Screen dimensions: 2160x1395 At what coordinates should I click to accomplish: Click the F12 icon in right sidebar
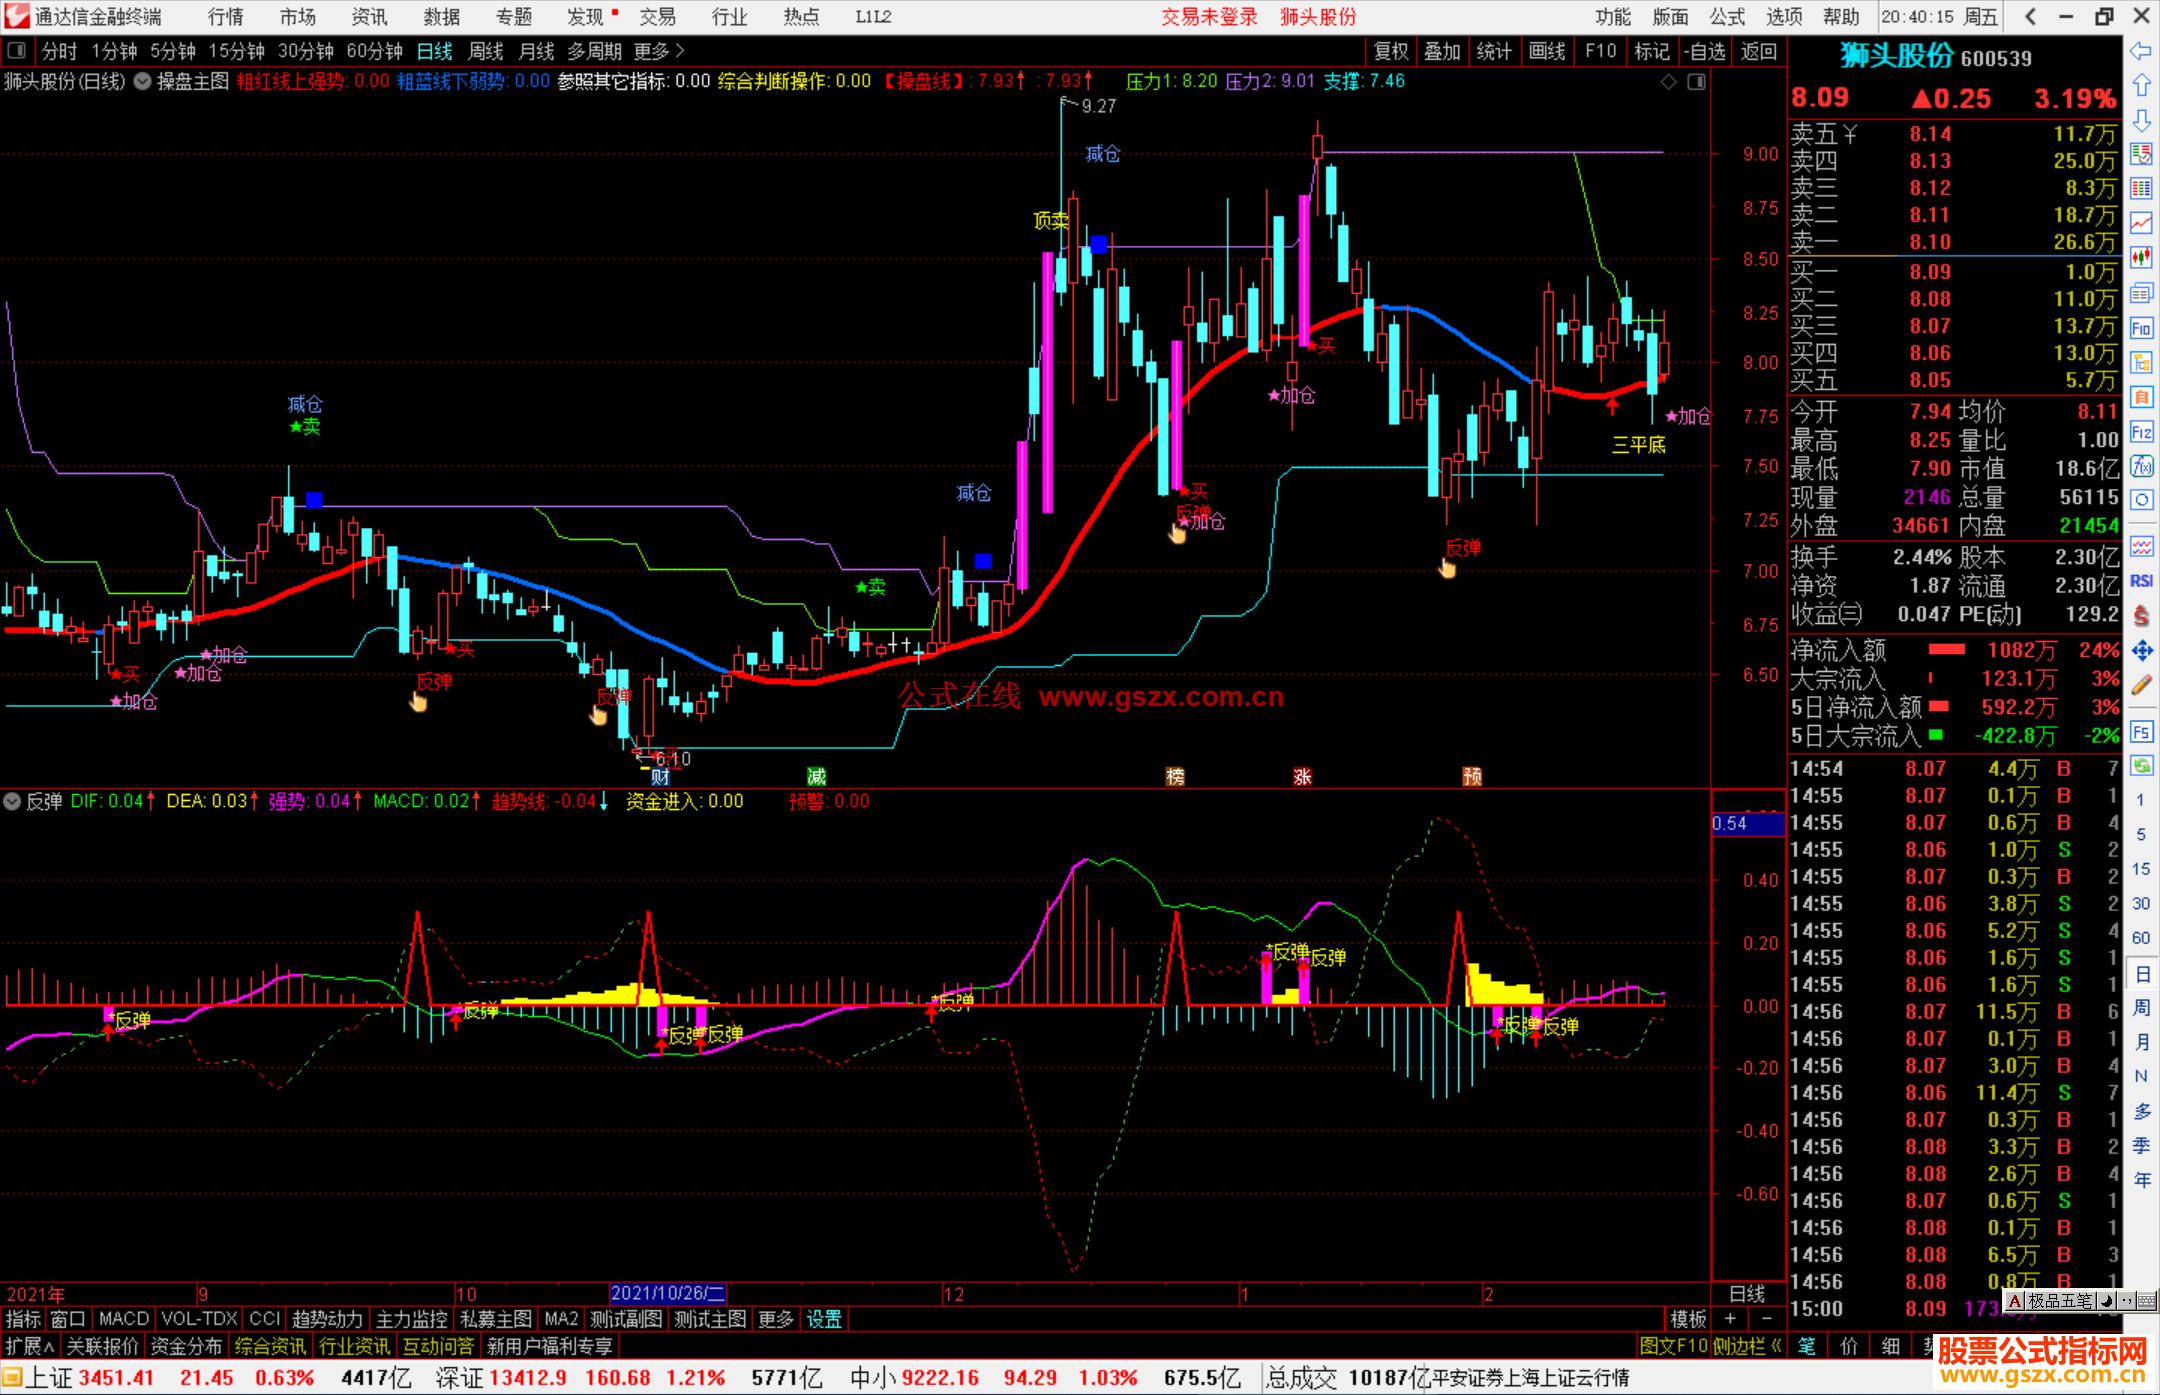2141,432
